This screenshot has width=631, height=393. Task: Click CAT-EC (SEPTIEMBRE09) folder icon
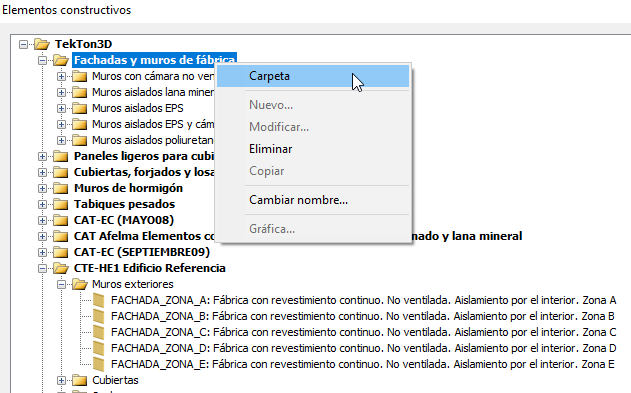[x=61, y=252]
